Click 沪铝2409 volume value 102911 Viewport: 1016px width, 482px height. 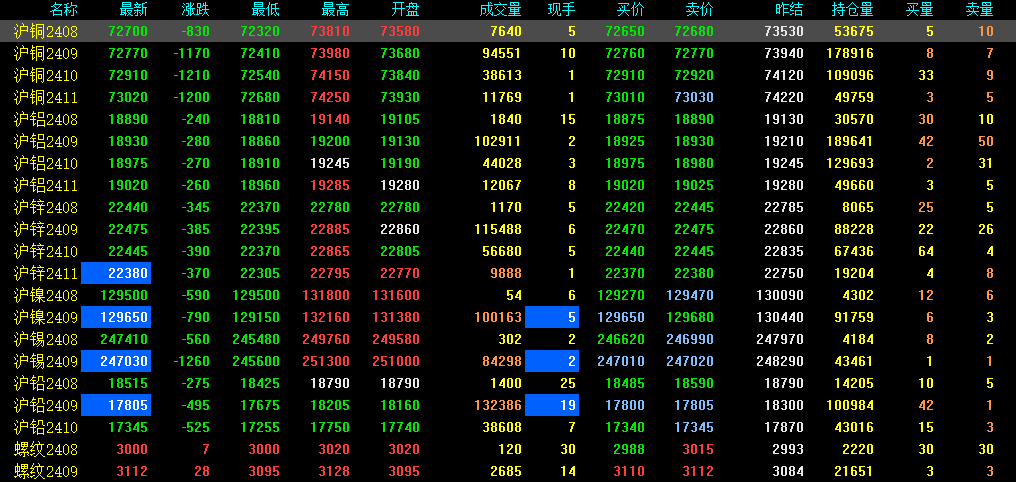pos(498,141)
